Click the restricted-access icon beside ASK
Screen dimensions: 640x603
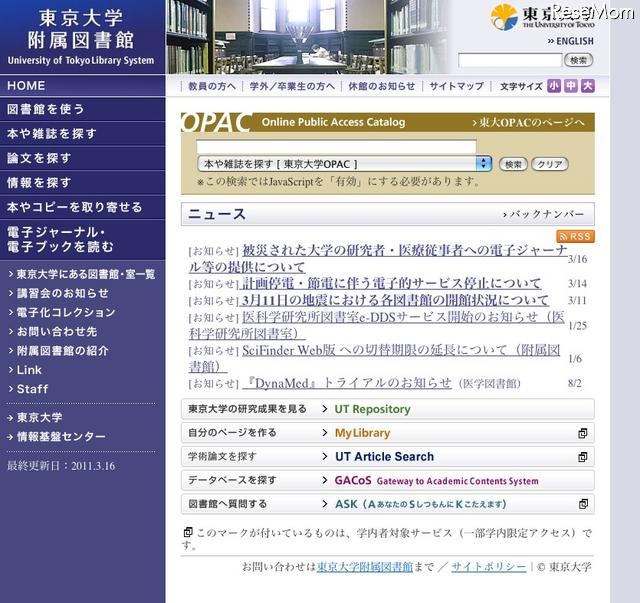pos(583,504)
